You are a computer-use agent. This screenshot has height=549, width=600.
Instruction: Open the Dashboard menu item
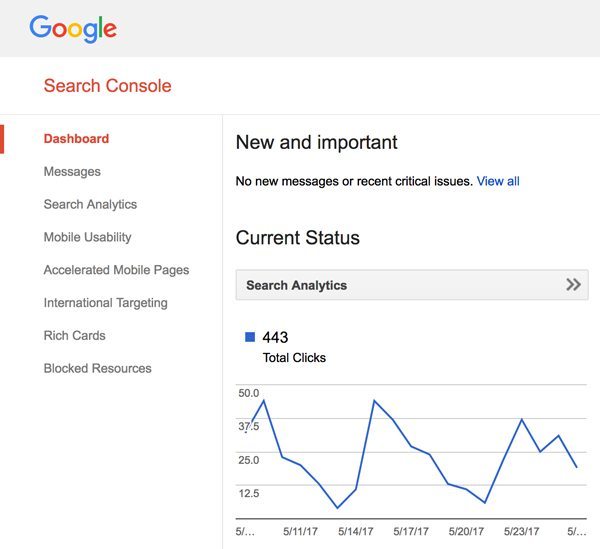tap(76, 138)
